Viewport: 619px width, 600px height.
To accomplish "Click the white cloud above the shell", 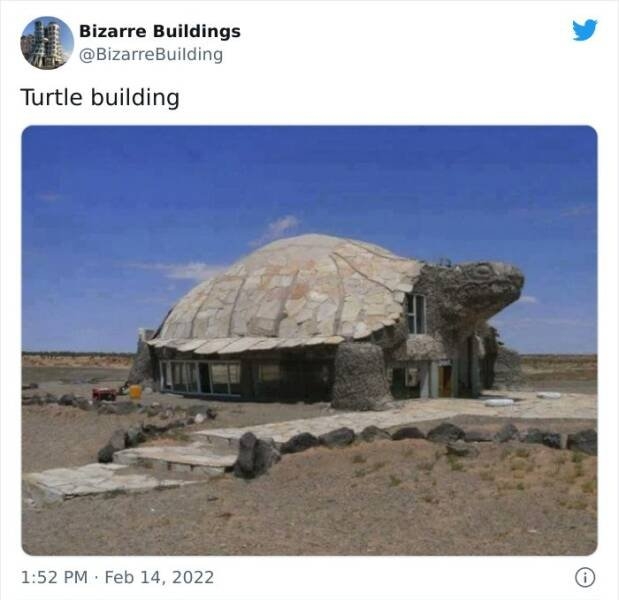I will pos(279,228).
